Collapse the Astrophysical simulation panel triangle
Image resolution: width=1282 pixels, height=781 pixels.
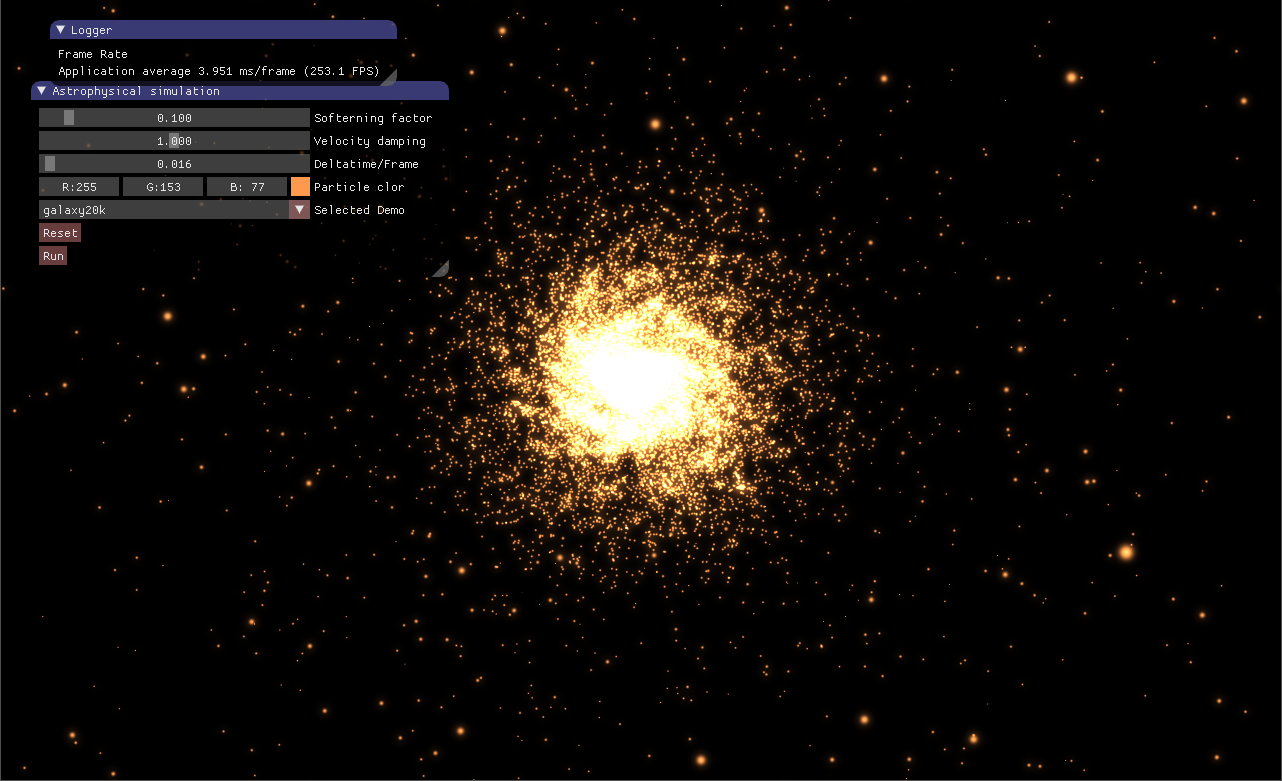41,91
